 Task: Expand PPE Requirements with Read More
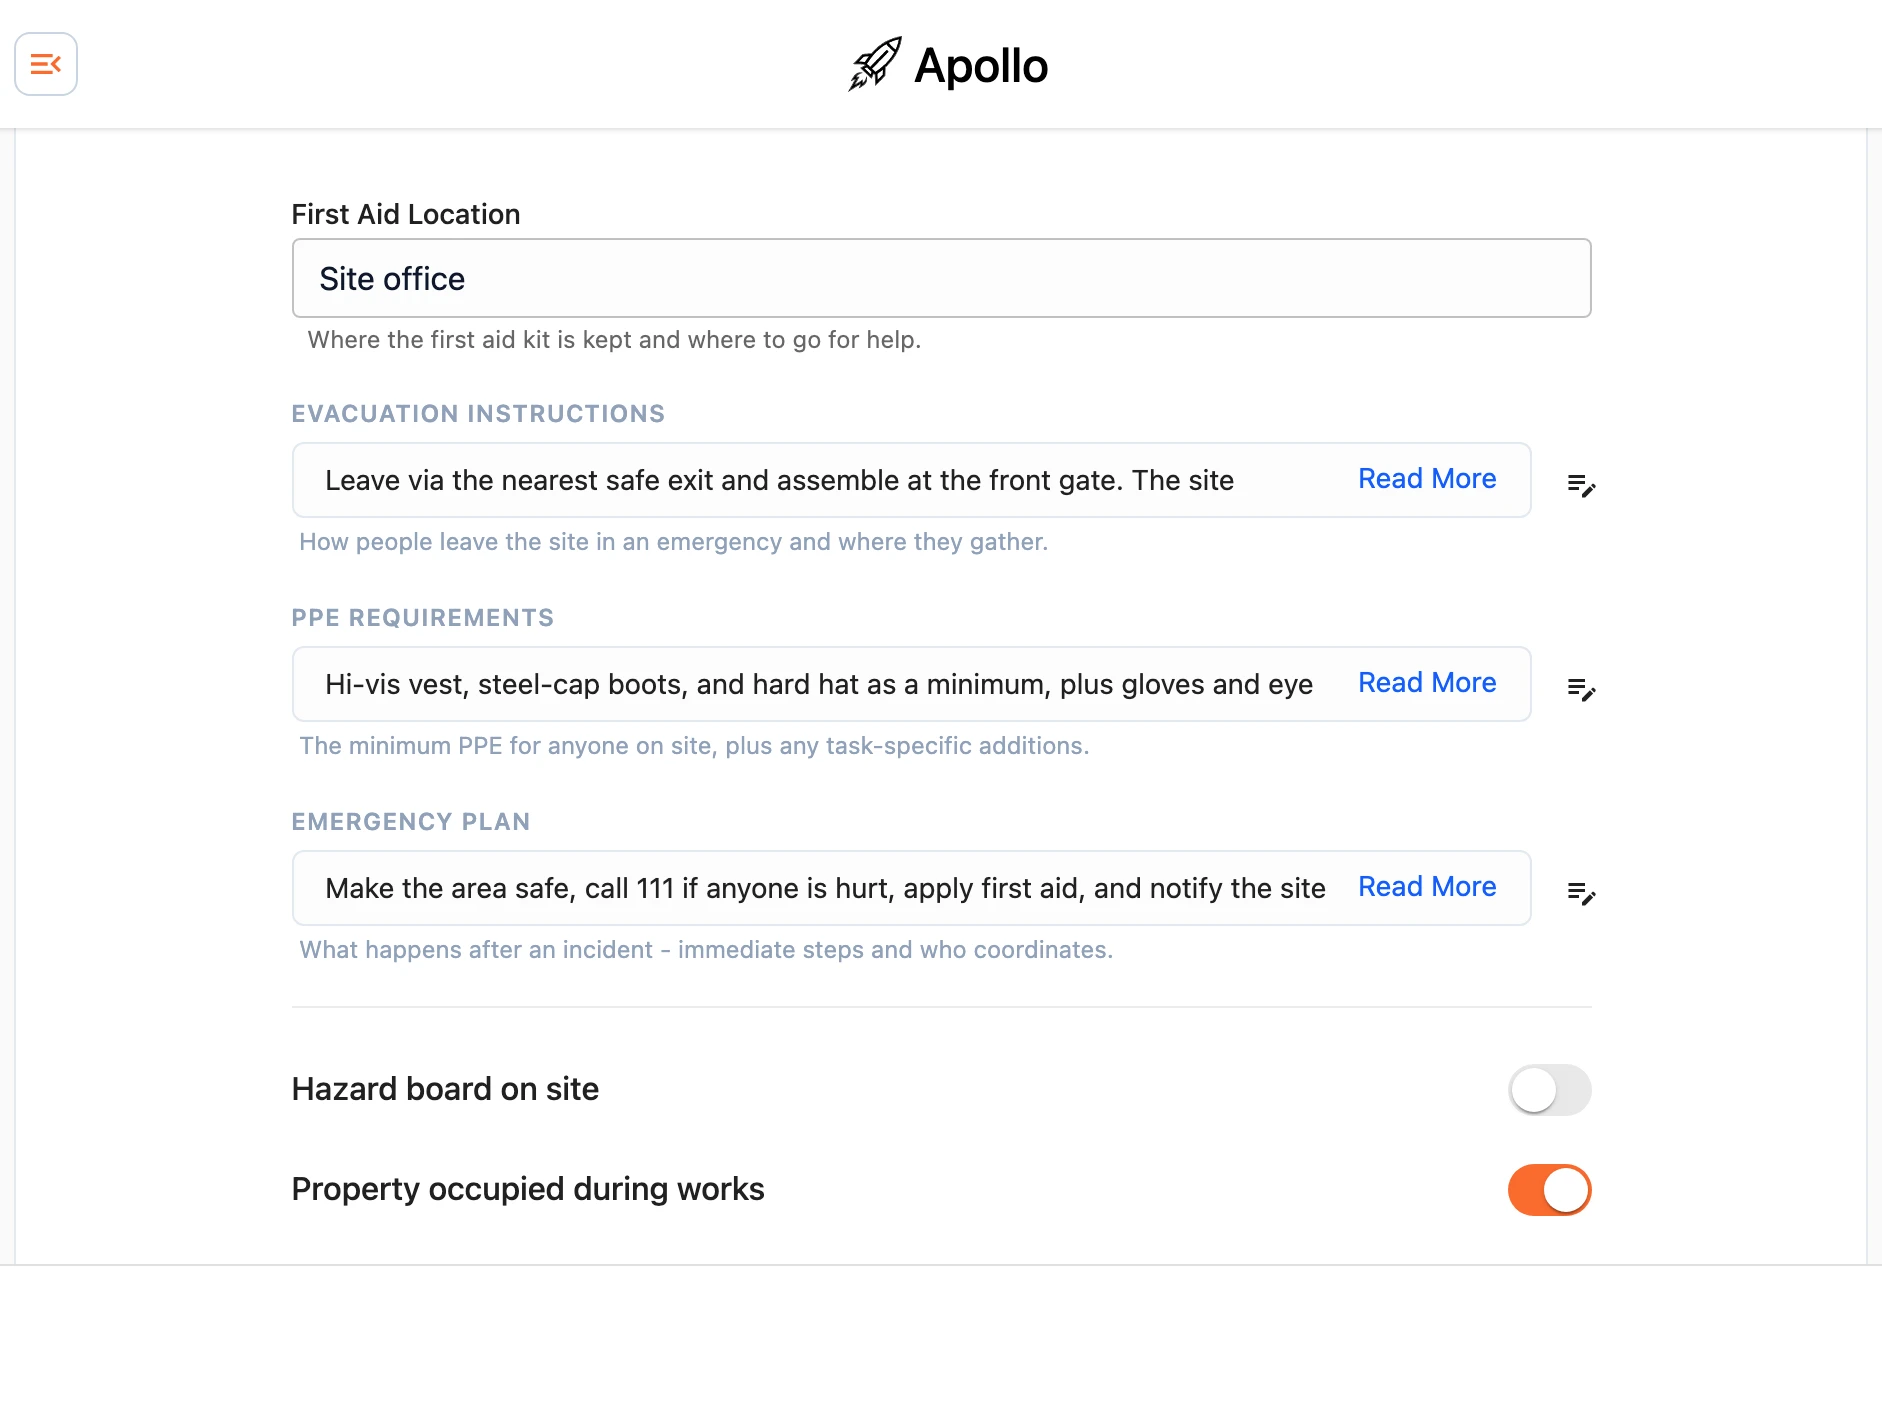point(1427,683)
